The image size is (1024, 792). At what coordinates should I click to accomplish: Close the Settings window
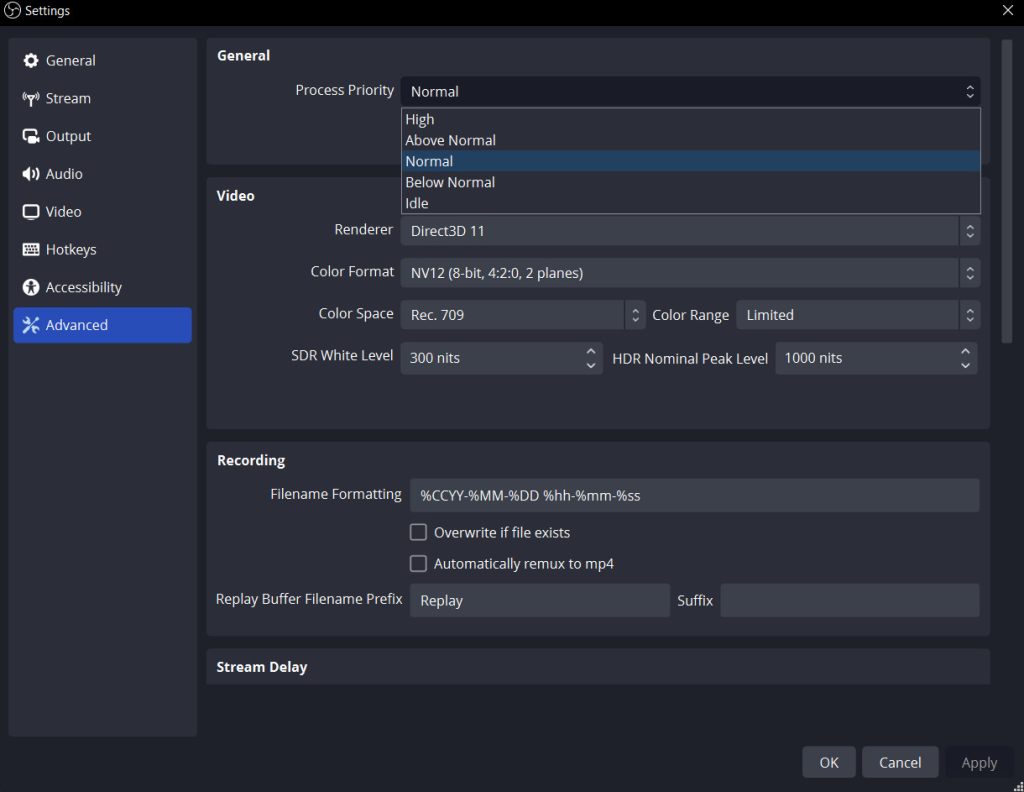[1008, 10]
